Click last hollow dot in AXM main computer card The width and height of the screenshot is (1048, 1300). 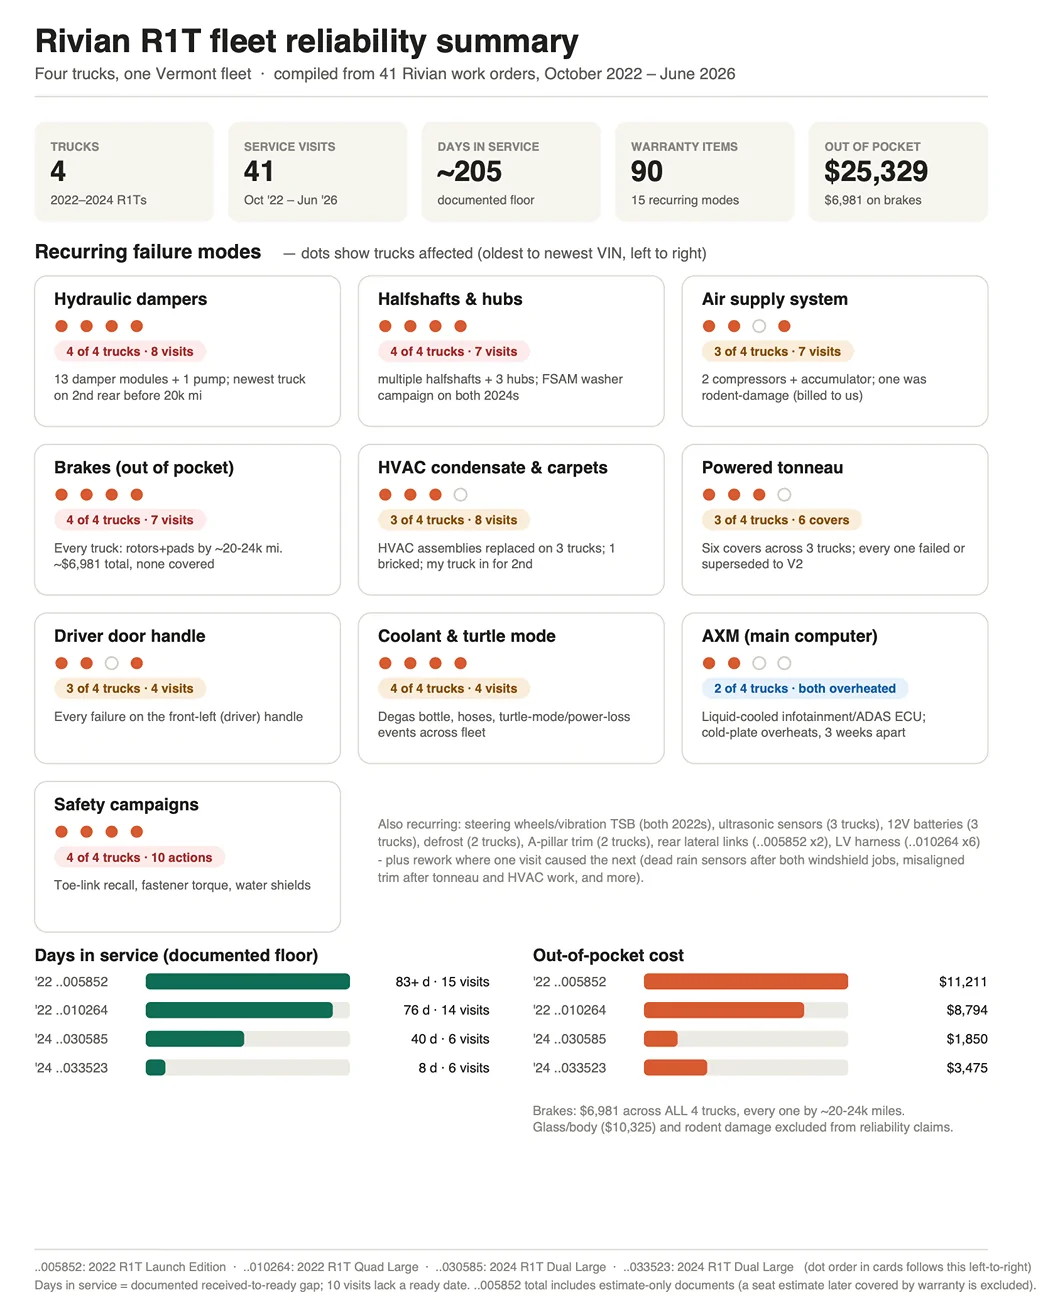coord(784,663)
